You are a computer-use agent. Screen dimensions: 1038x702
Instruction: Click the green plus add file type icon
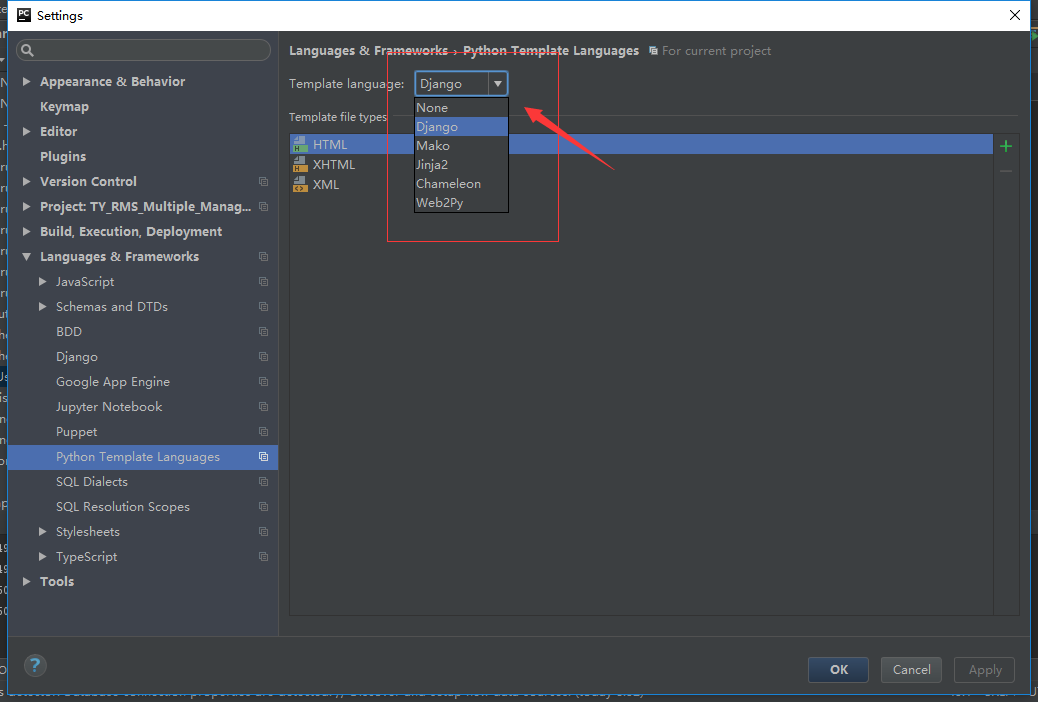pos(1006,146)
